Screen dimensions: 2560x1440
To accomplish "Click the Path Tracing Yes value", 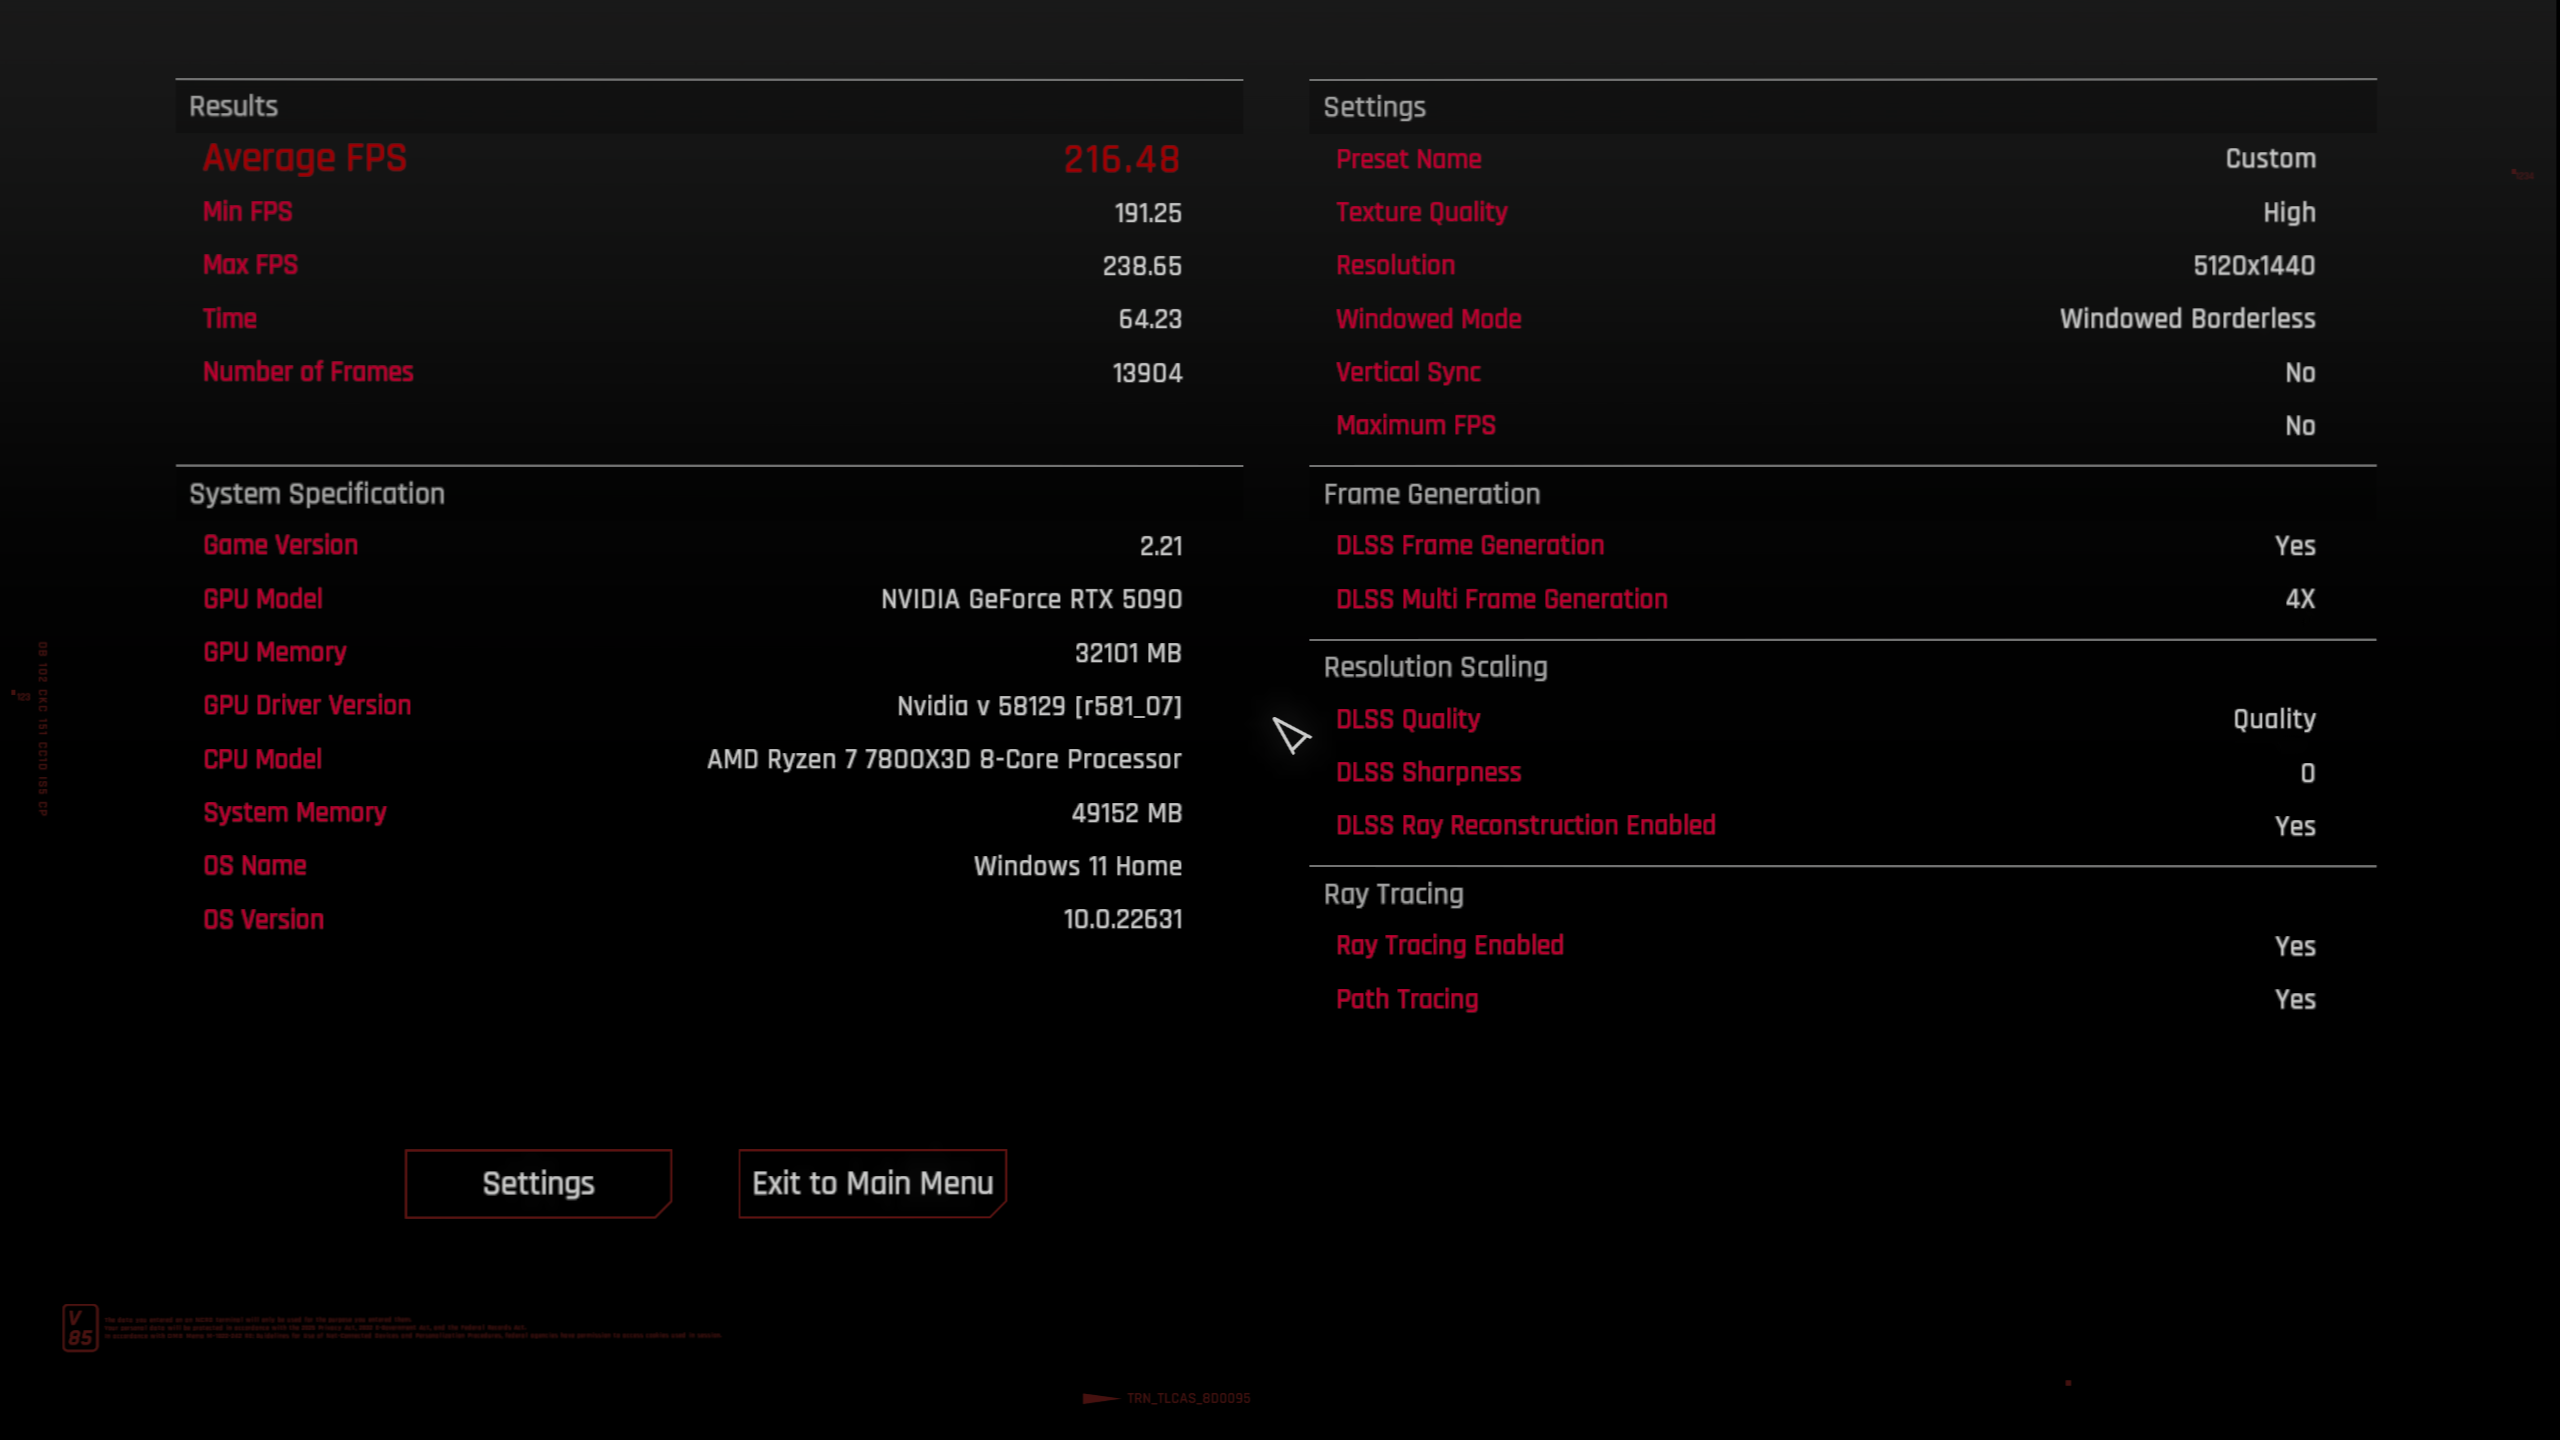I will pyautogui.click(x=2294, y=999).
